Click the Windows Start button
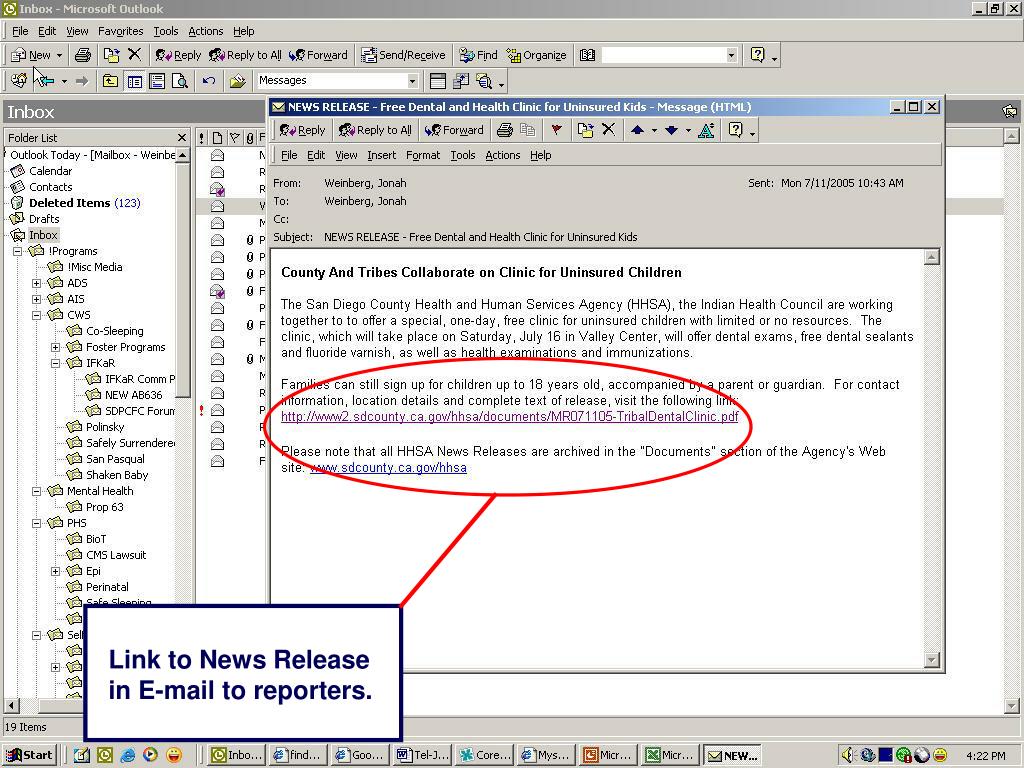This screenshot has height=768, width=1024. pos(29,755)
